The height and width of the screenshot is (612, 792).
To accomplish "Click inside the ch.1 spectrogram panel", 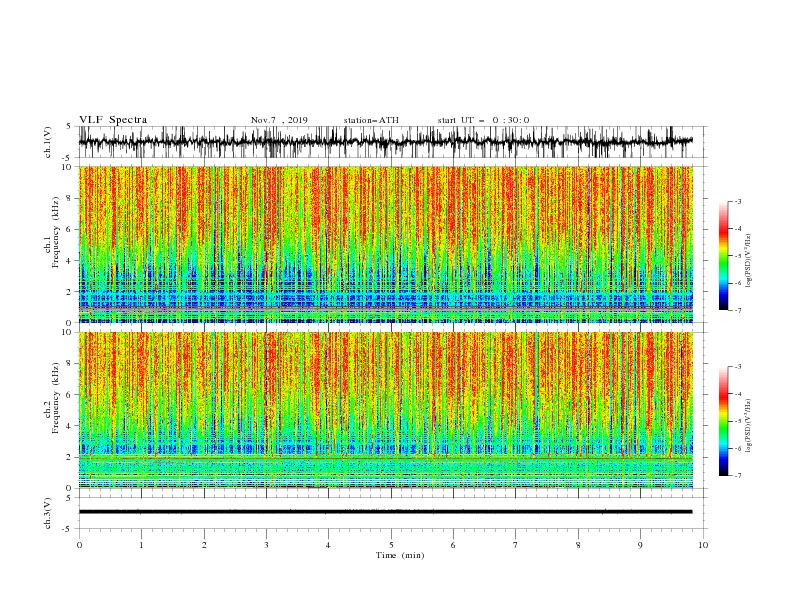I will pos(385,244).
